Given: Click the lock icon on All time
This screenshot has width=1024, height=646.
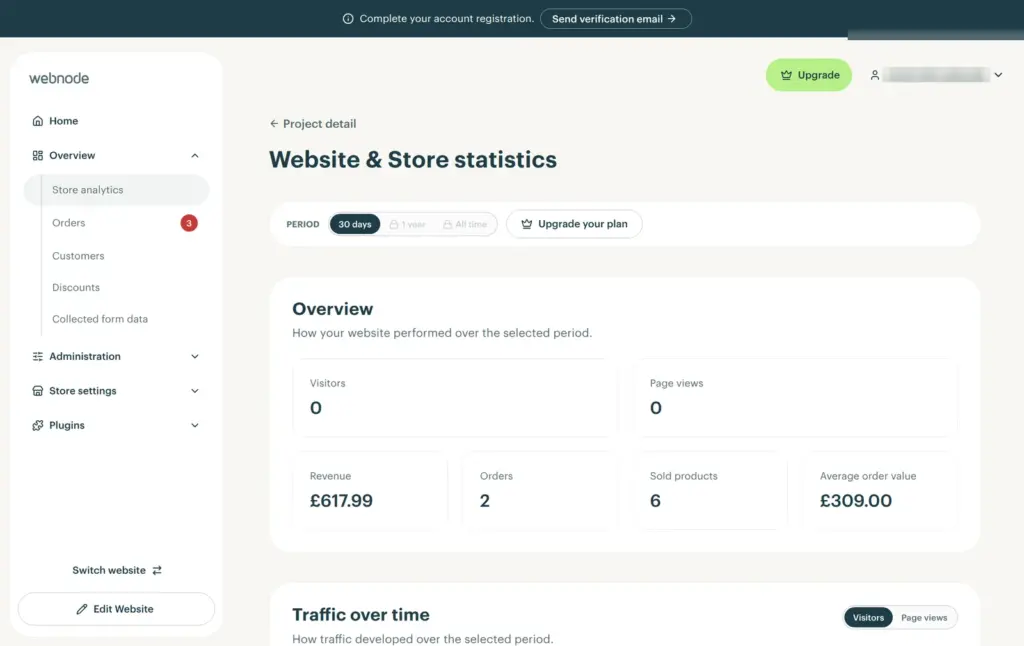Looking at the screenshot, I should point(447,224).
